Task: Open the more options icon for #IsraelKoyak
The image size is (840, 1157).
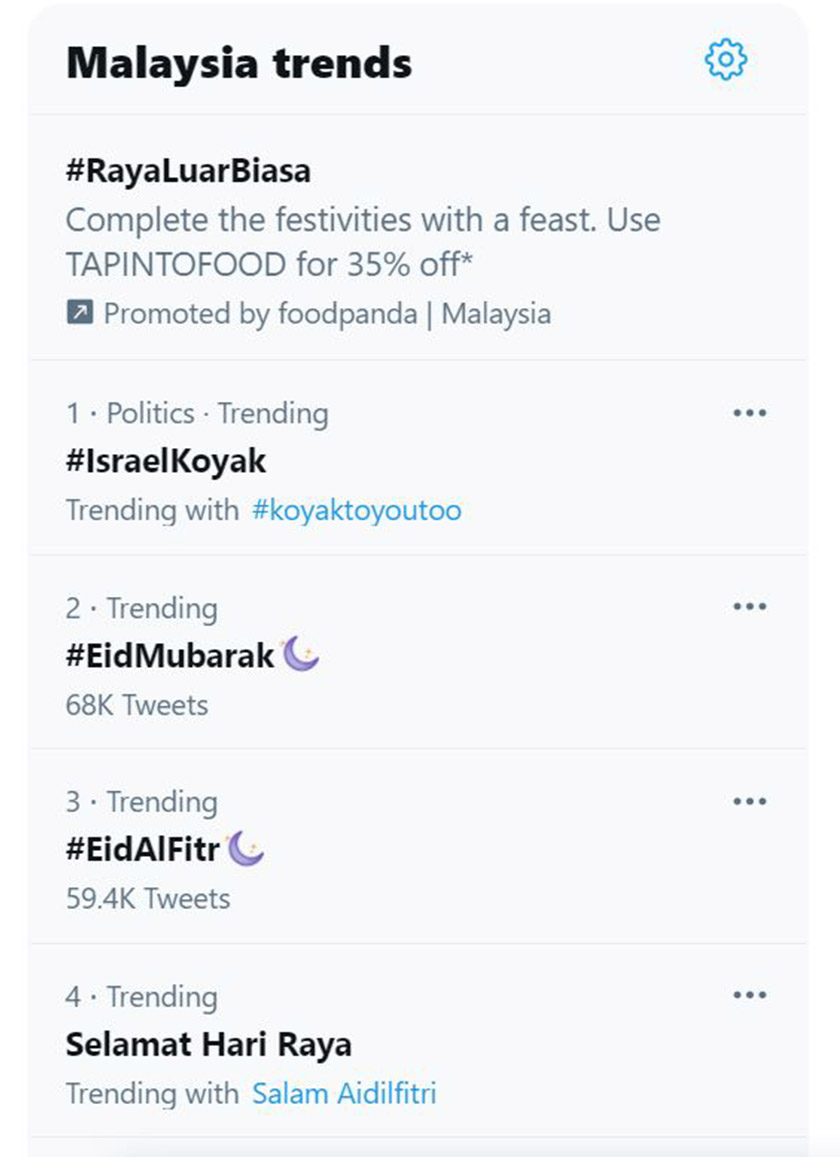Action: click(750, 412)
